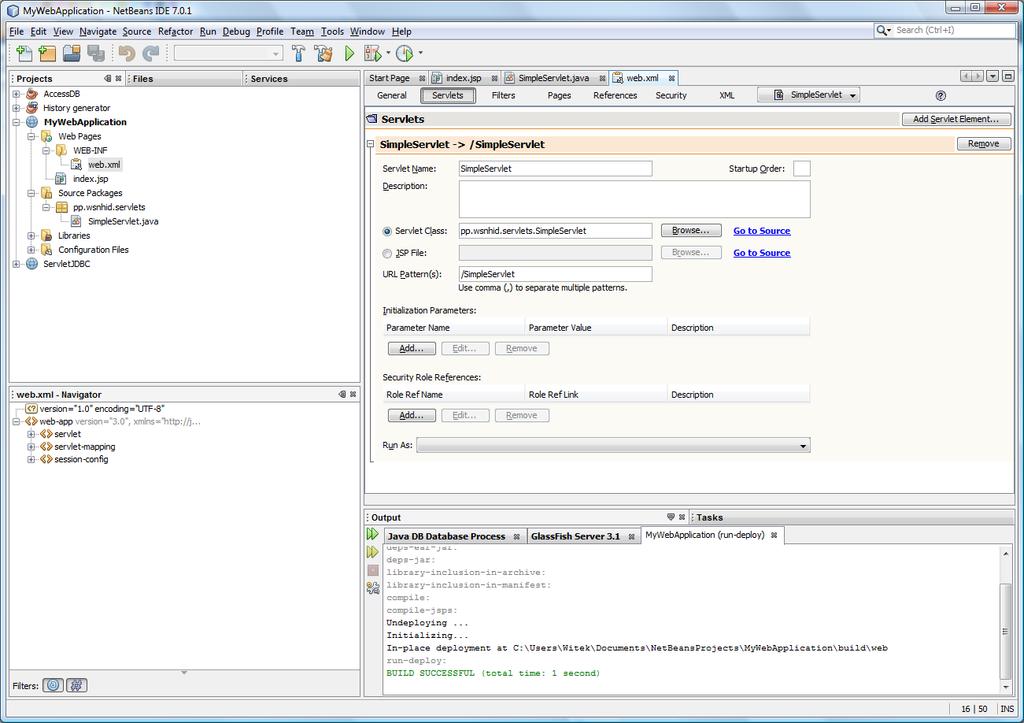
Task: Maximize the editor window icon
Action: pos(1008,76)
